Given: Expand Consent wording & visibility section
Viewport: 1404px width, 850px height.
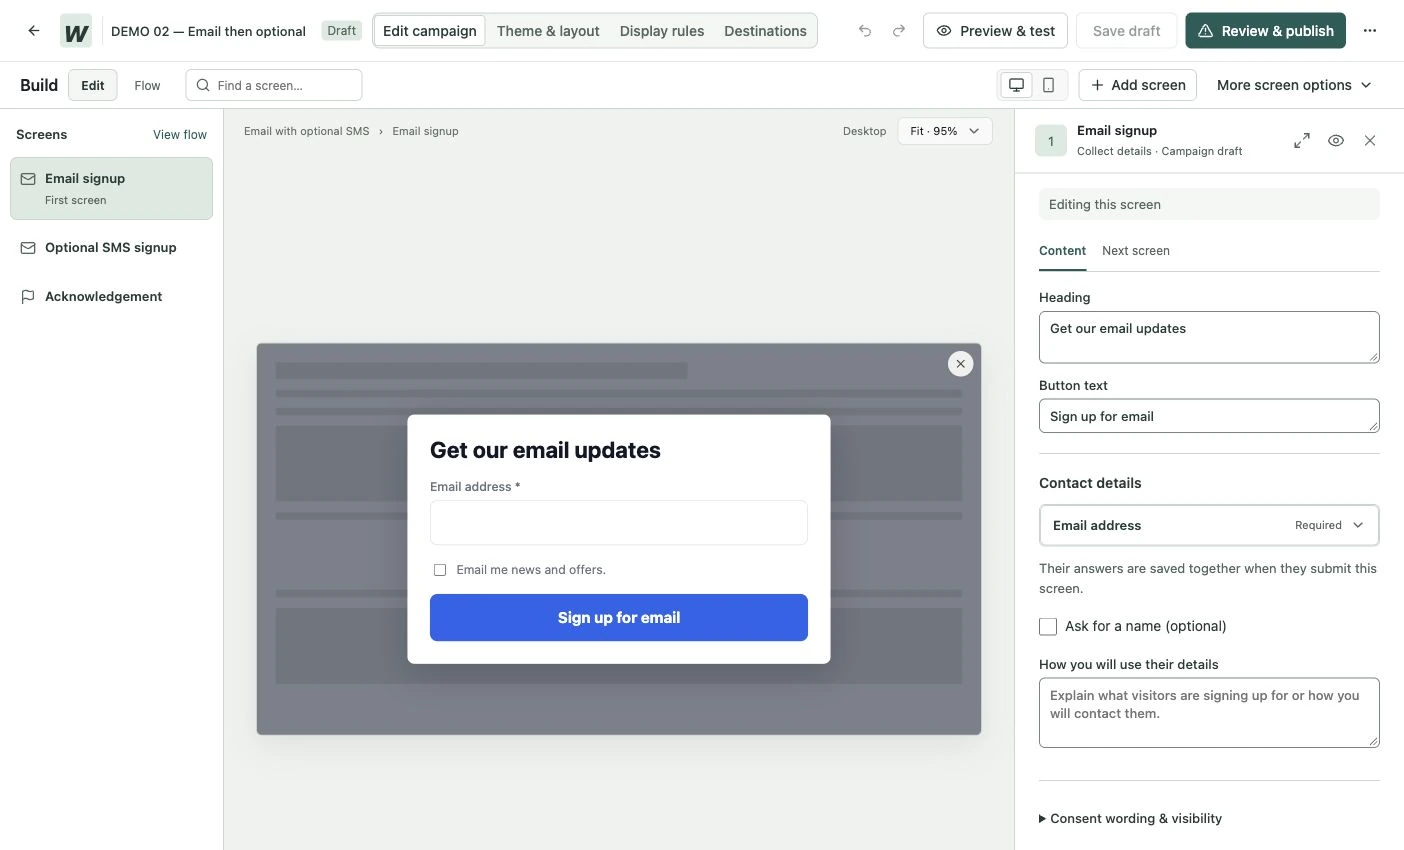Looking at the screenshot, I should [x=1130, y=818].
